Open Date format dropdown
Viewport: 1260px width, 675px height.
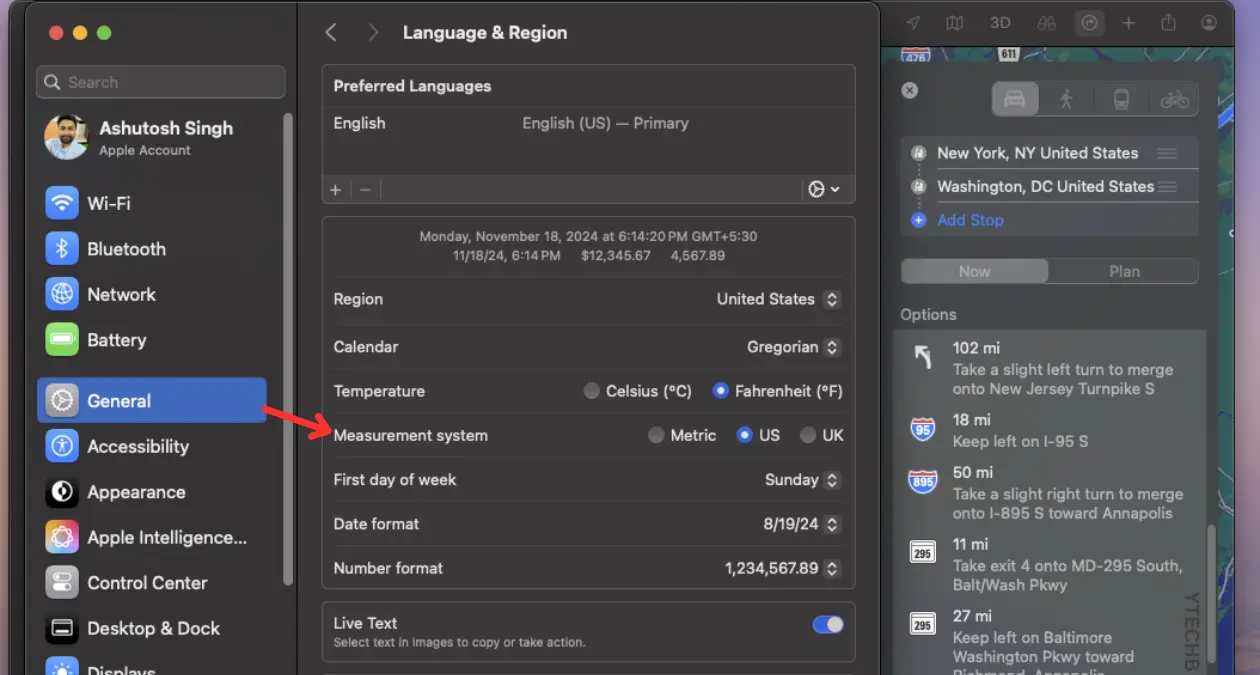pyautogui.click(x=800, y=524)
